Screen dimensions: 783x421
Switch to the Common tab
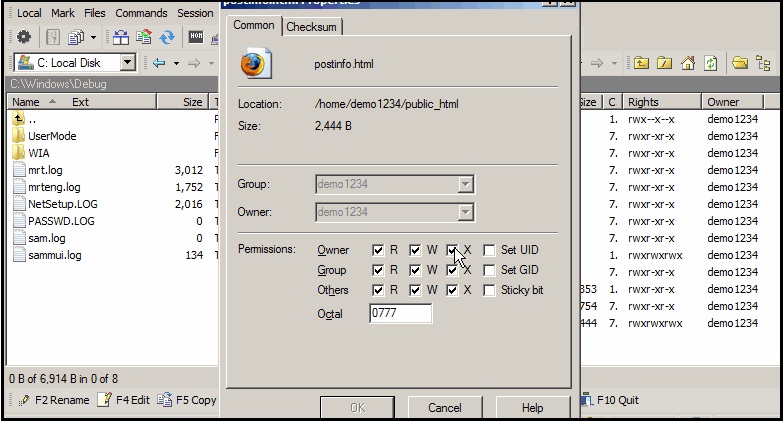coord(254,25)
